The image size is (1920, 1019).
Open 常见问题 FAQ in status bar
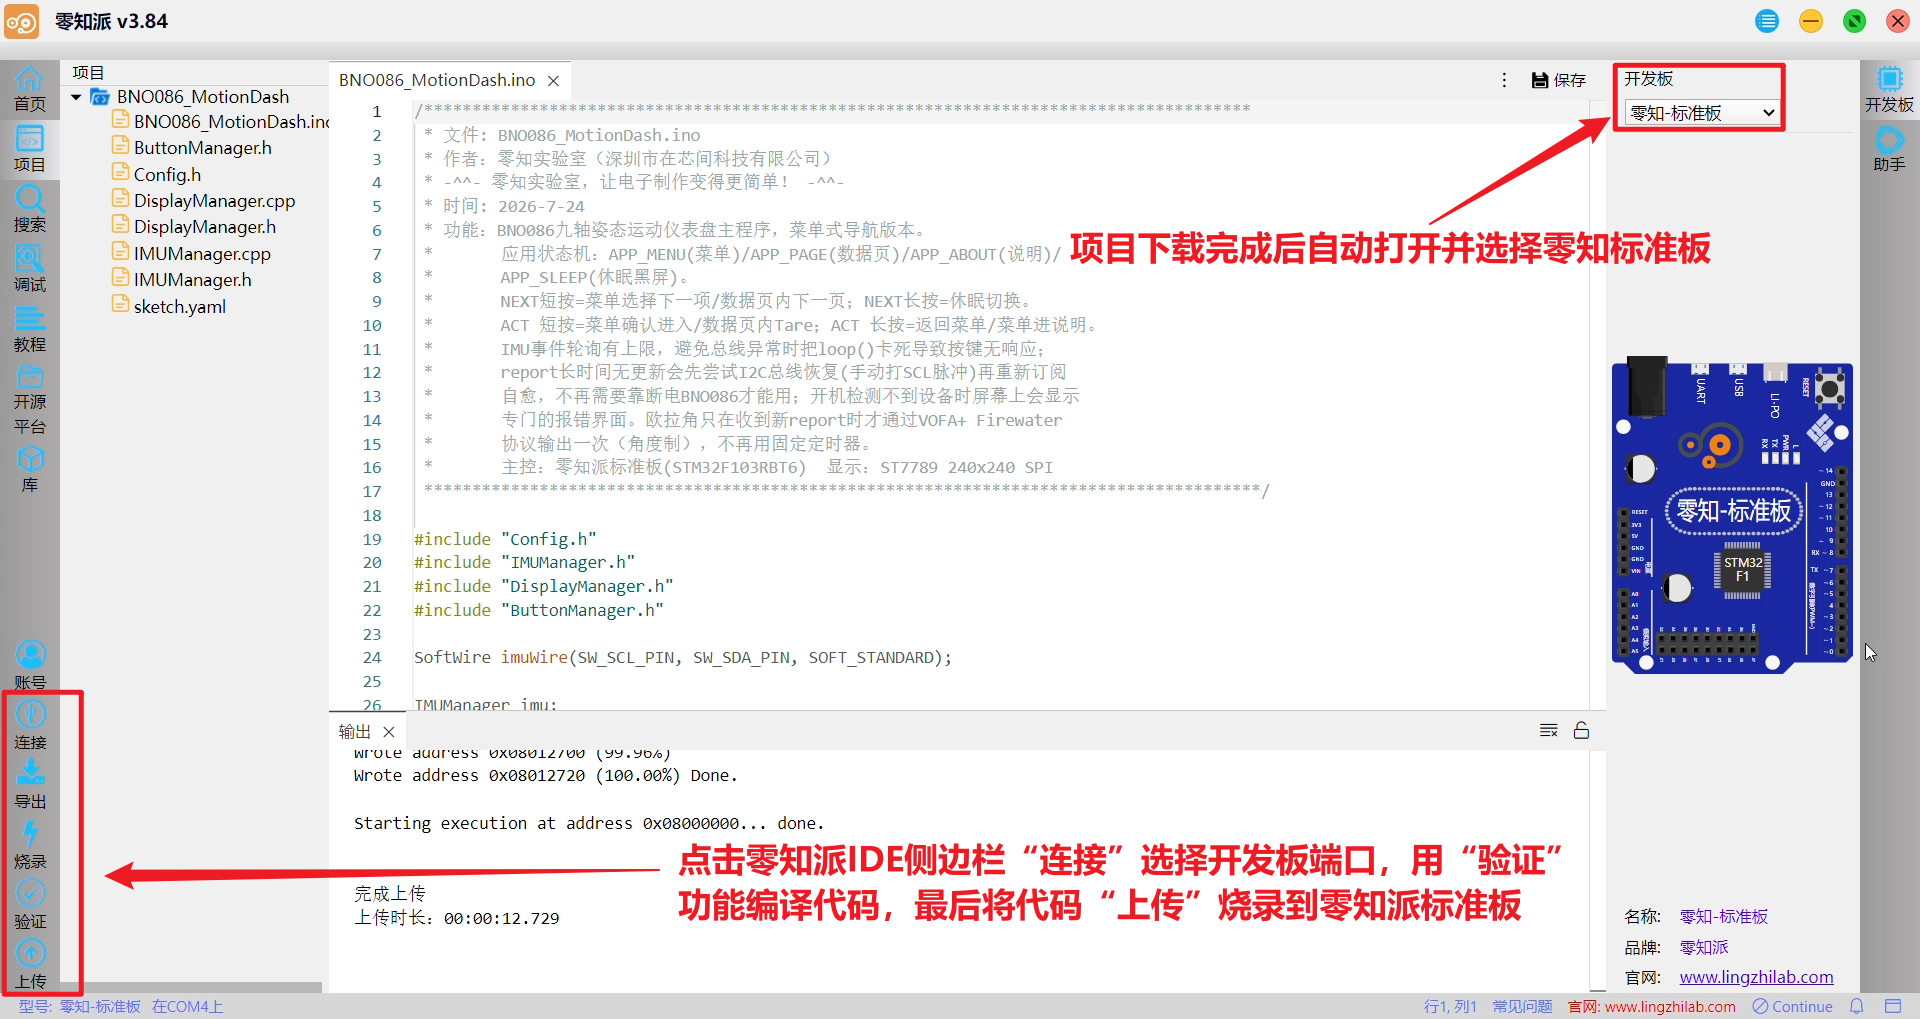coord(1522,1006)
